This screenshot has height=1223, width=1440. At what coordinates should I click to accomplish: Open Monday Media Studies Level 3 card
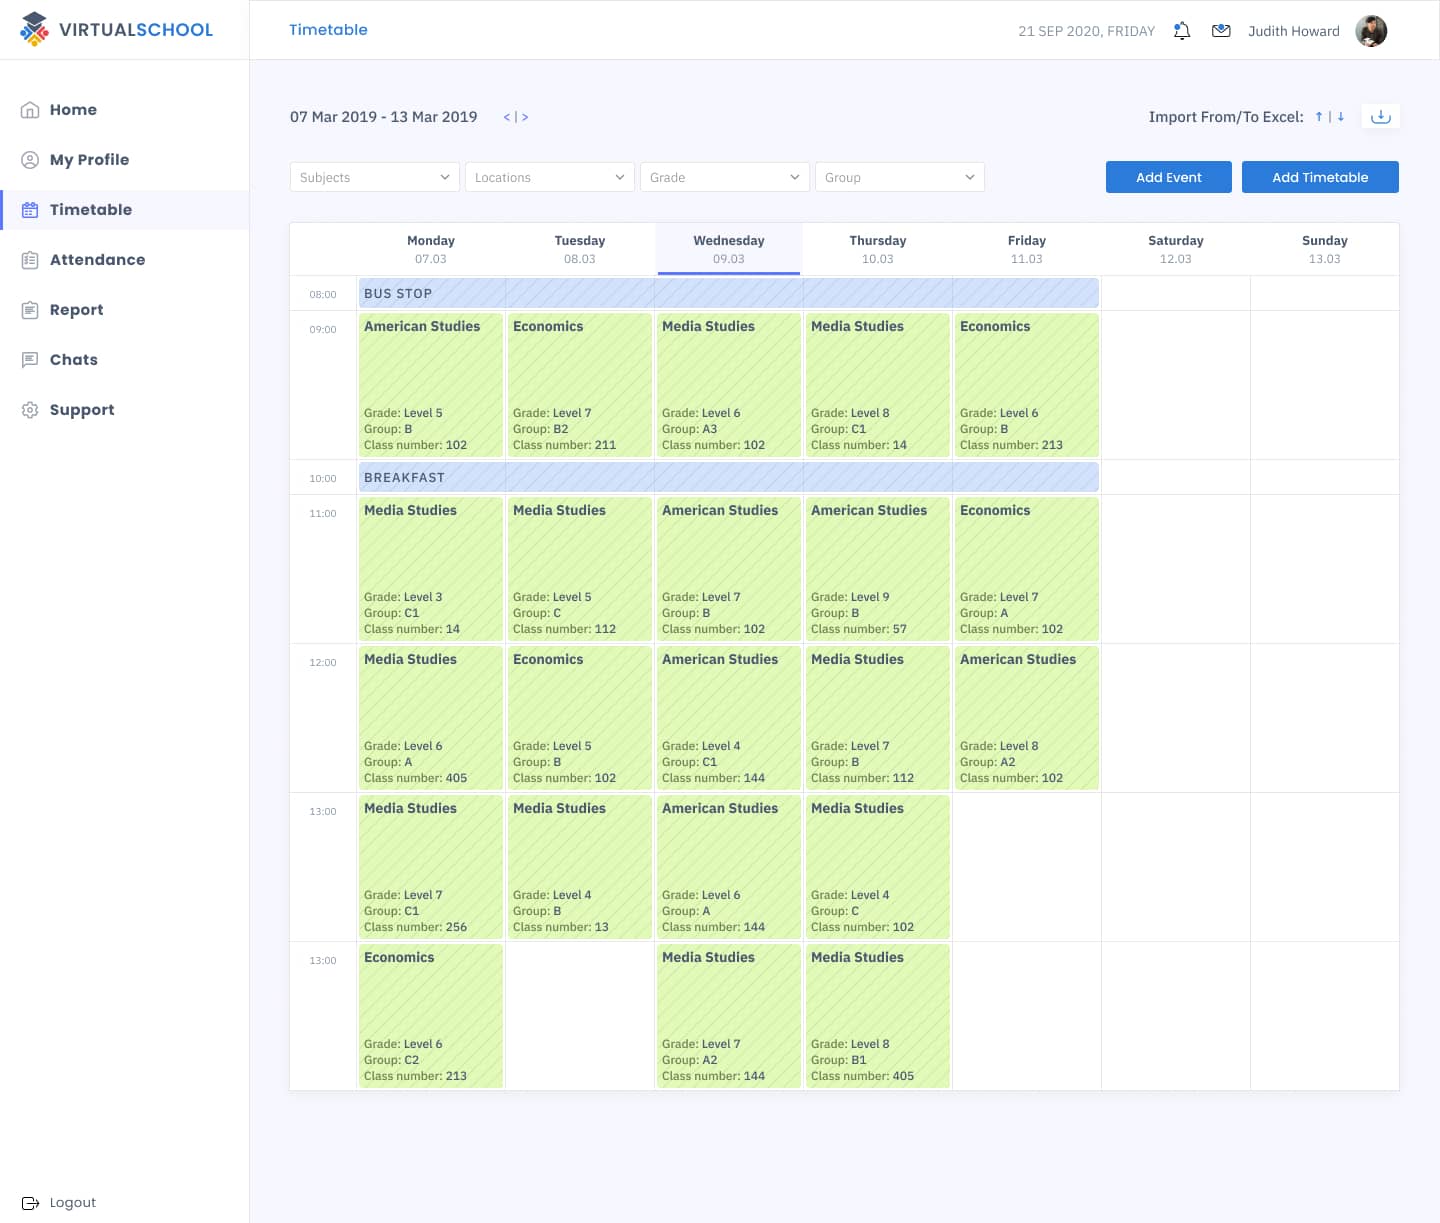431,569
